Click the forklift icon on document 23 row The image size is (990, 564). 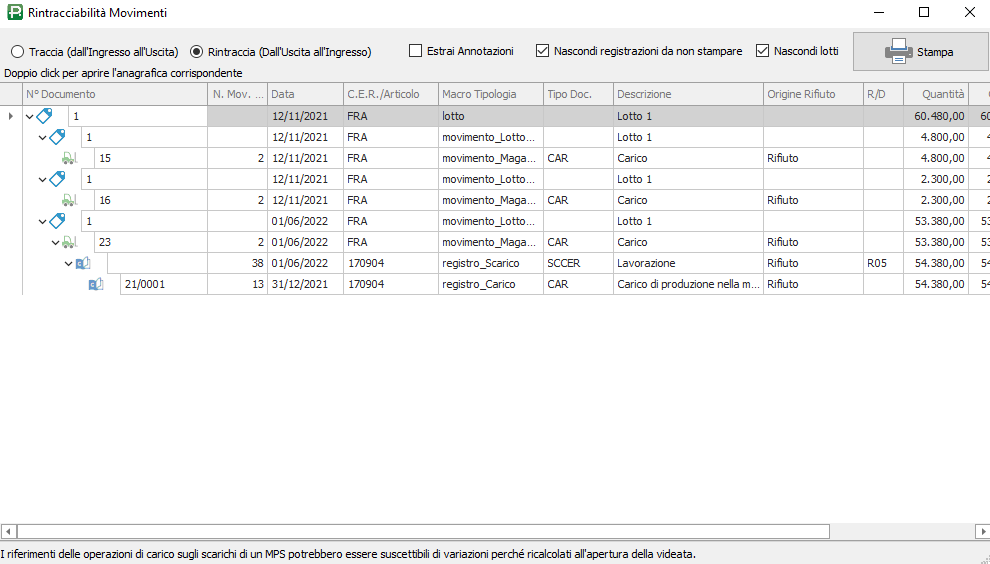[69, 242]
